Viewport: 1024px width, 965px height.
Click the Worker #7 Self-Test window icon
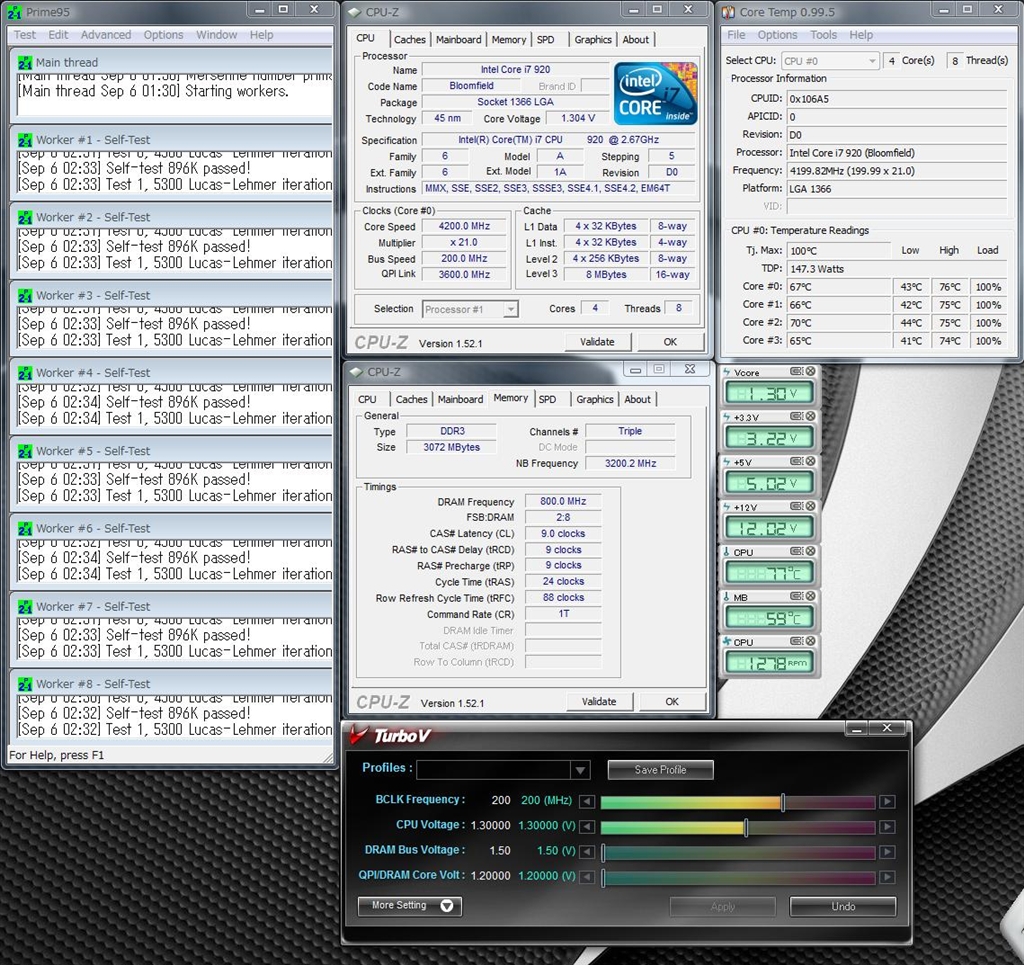(25, 607)
